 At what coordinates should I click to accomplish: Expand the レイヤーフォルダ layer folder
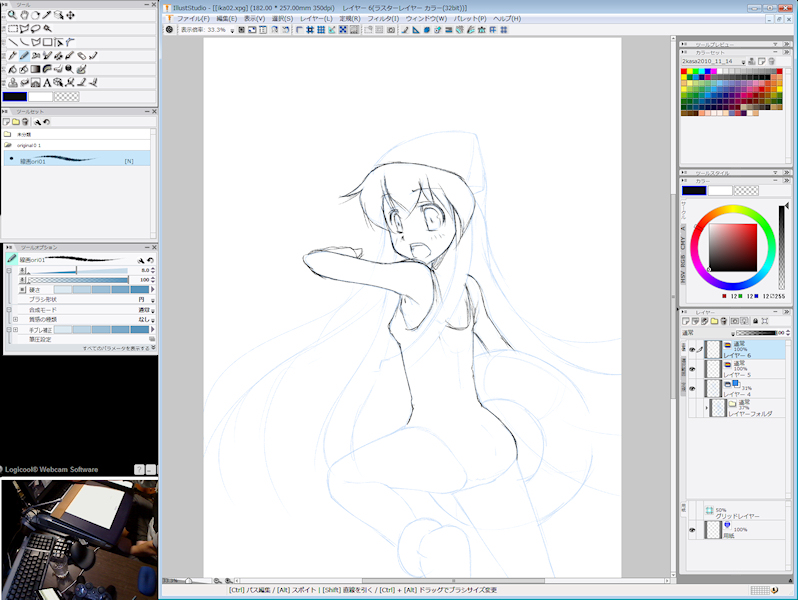point(707,408)
